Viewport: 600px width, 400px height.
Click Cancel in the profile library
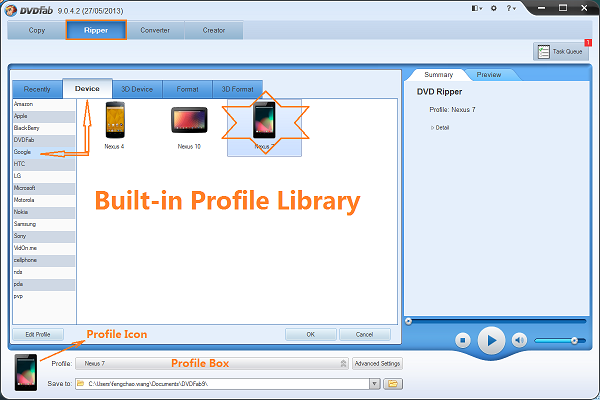tap(364, 335)
